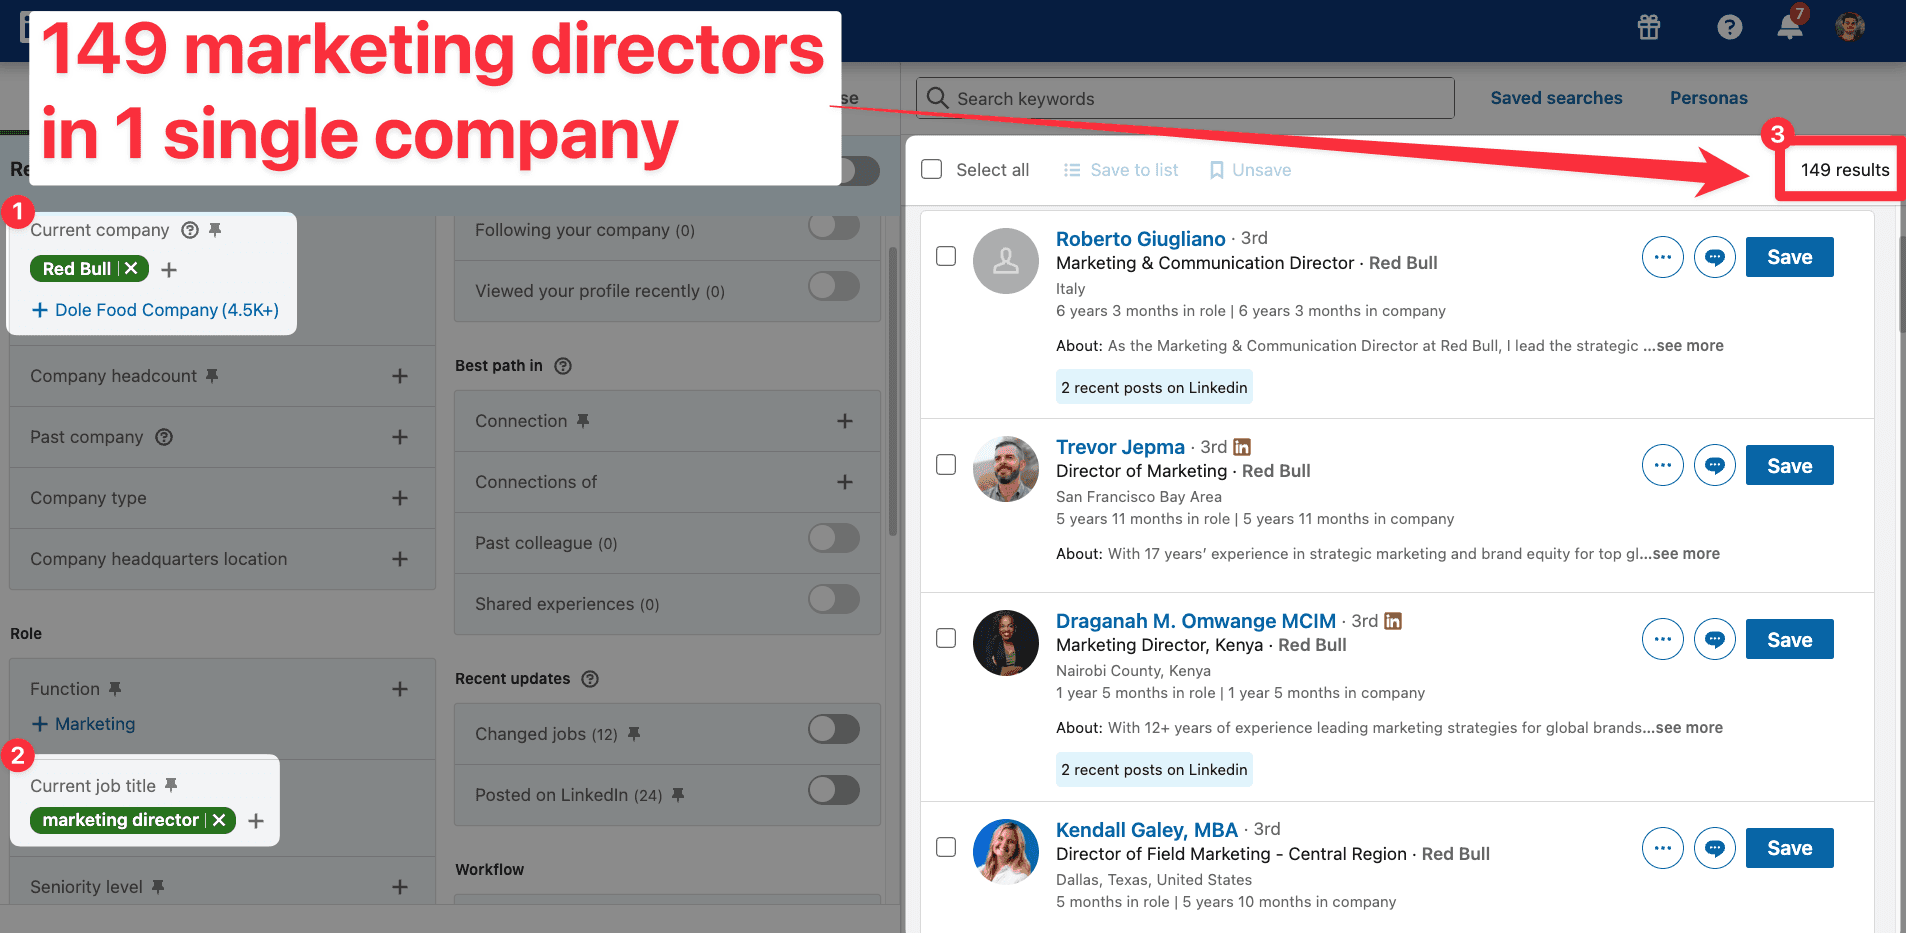Select Roberto Giugliano's checkbox
The width and height of the screenshot is (1906, 933).
pyautogui.click(x=946, y=257)
